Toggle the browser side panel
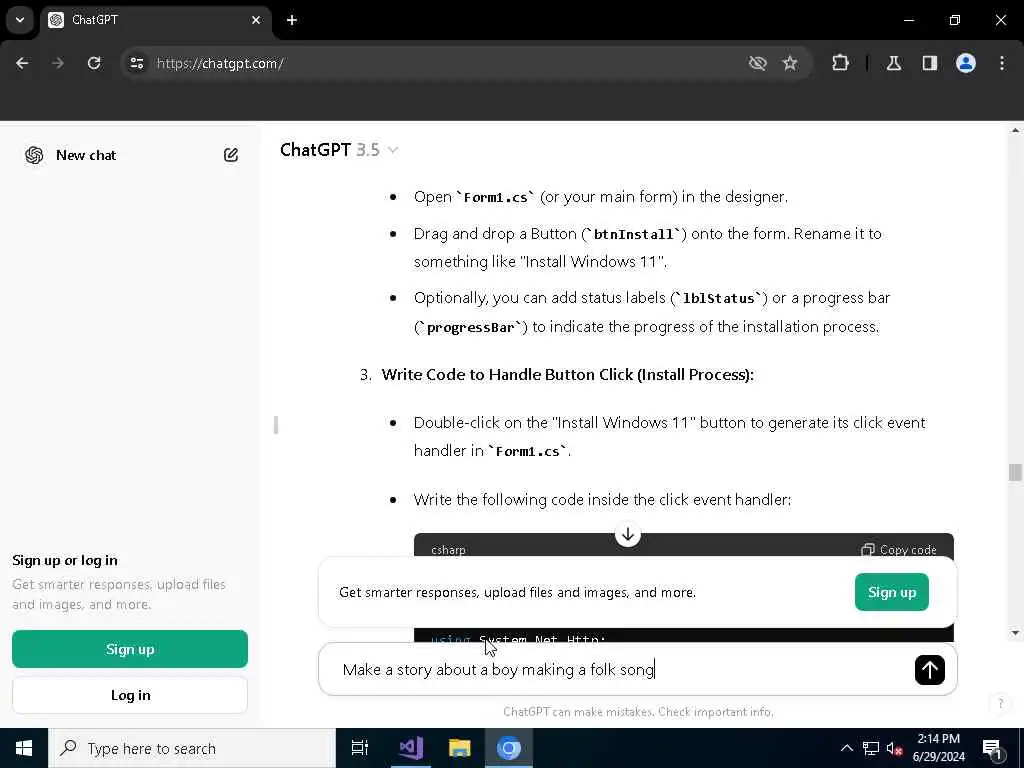 (930, 63)
